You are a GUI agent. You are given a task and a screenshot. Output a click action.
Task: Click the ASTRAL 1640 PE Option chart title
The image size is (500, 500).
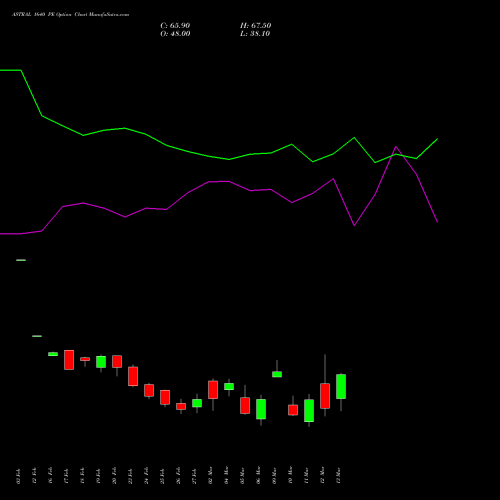tap(70, 15)
